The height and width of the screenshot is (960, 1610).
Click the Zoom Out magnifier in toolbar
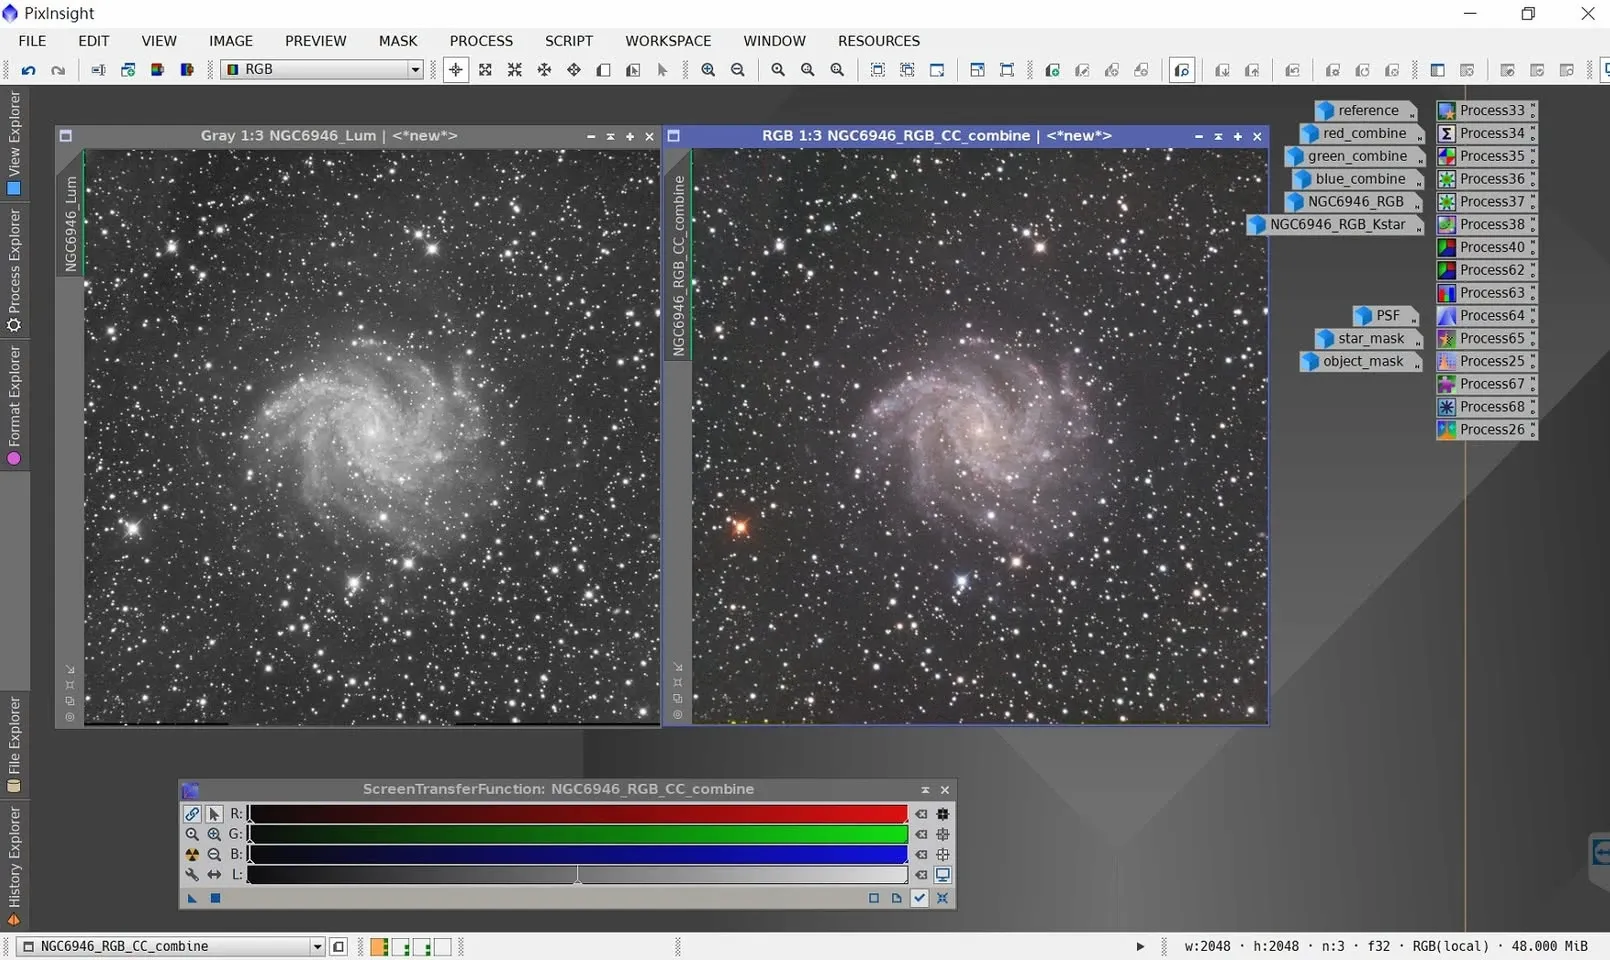point(738,70)
